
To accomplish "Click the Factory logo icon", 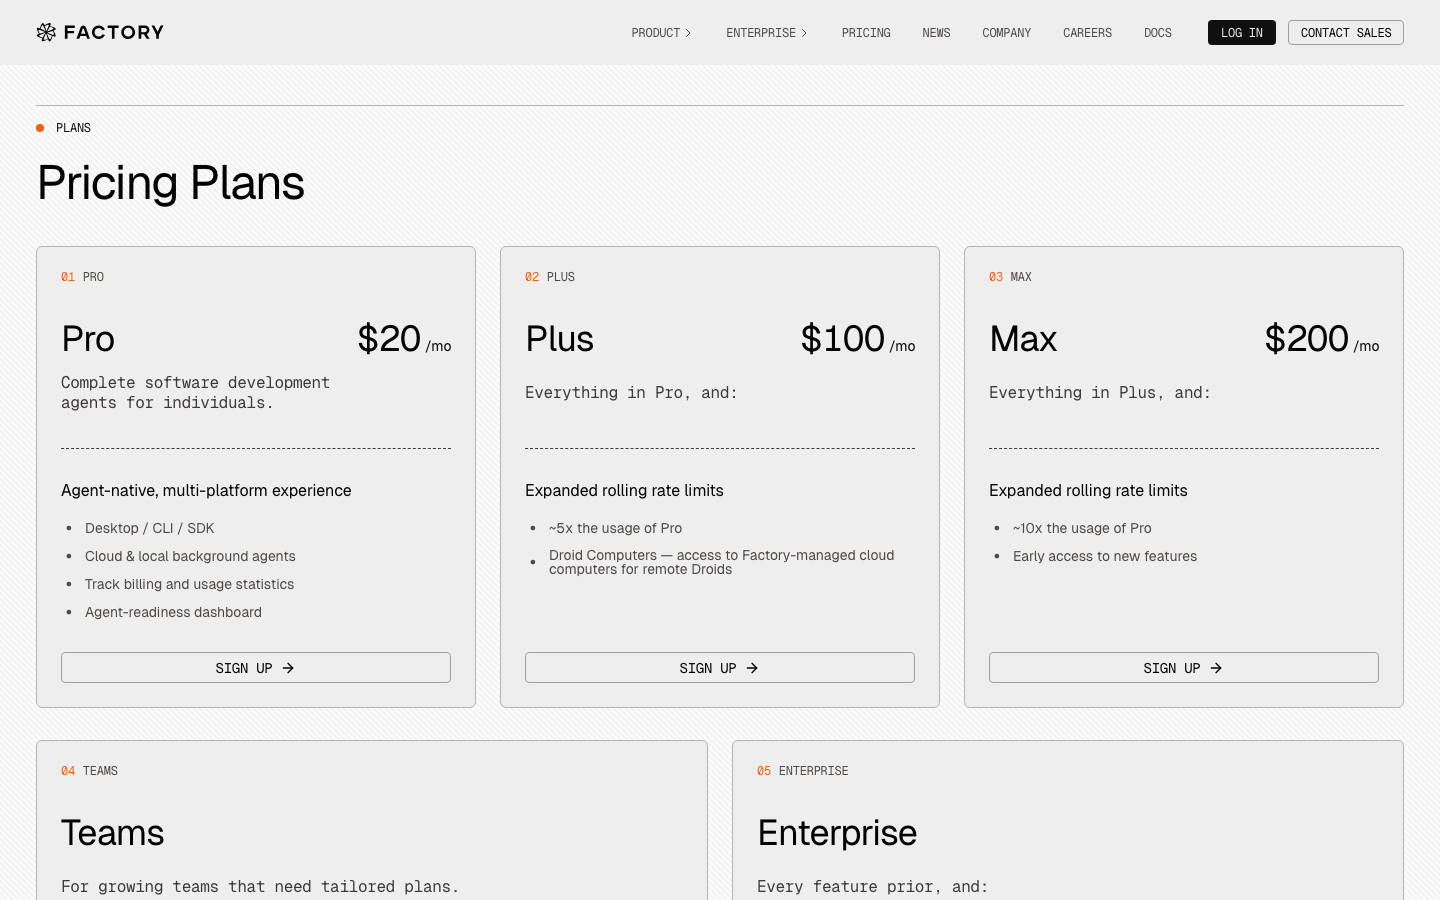I will (46, 32).
